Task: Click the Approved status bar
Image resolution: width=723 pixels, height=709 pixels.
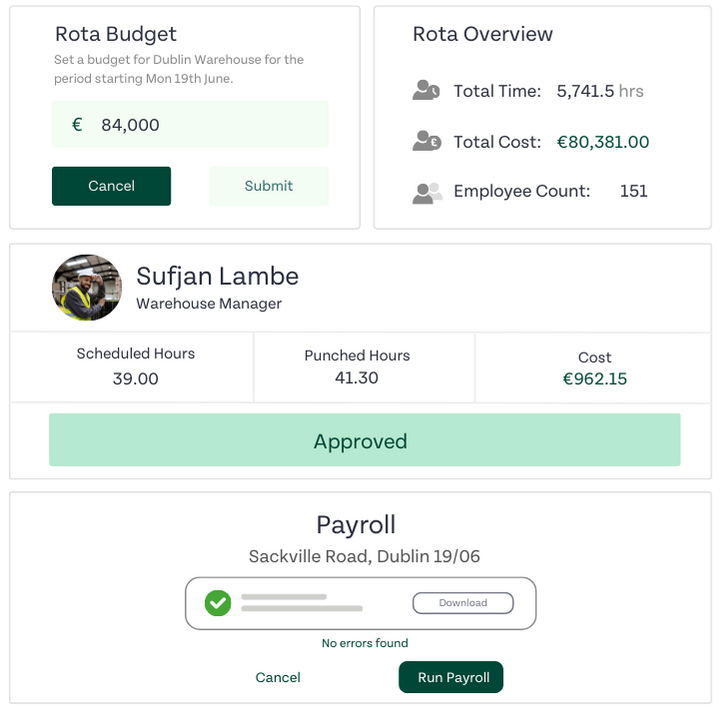Action: click(364, 441)
